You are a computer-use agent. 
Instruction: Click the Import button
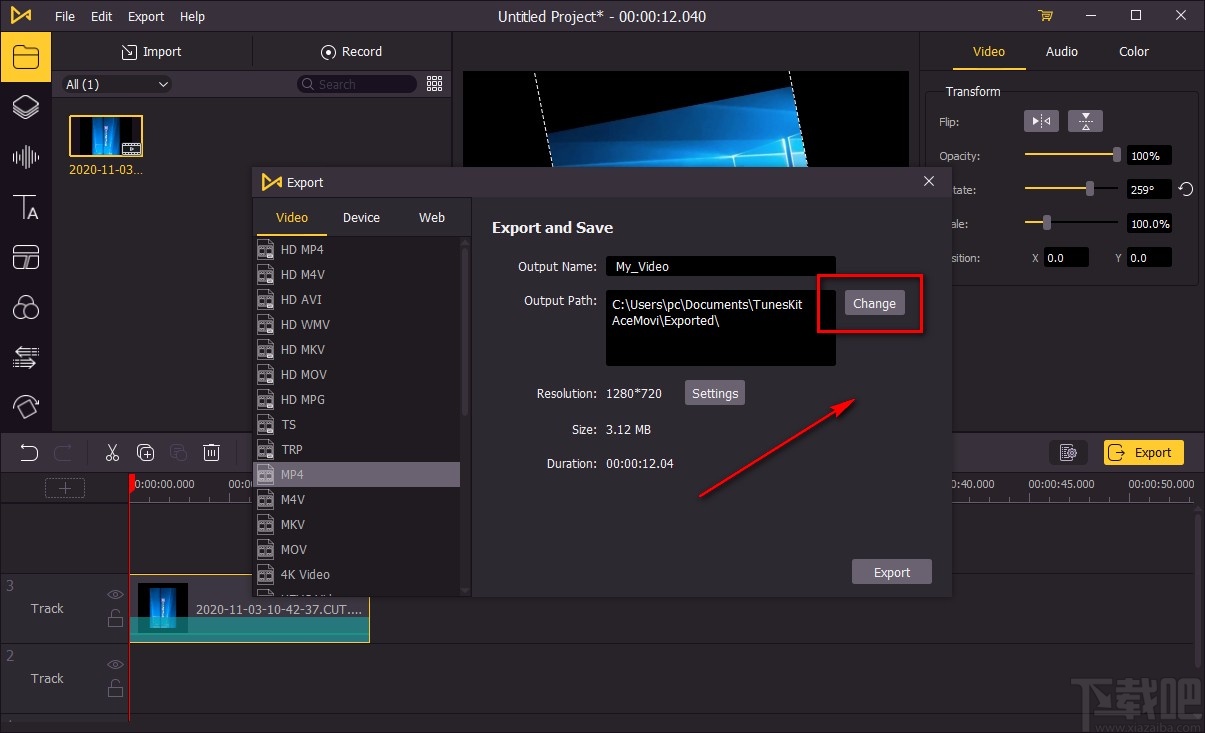pyautogui.click(x=152, y=52)
